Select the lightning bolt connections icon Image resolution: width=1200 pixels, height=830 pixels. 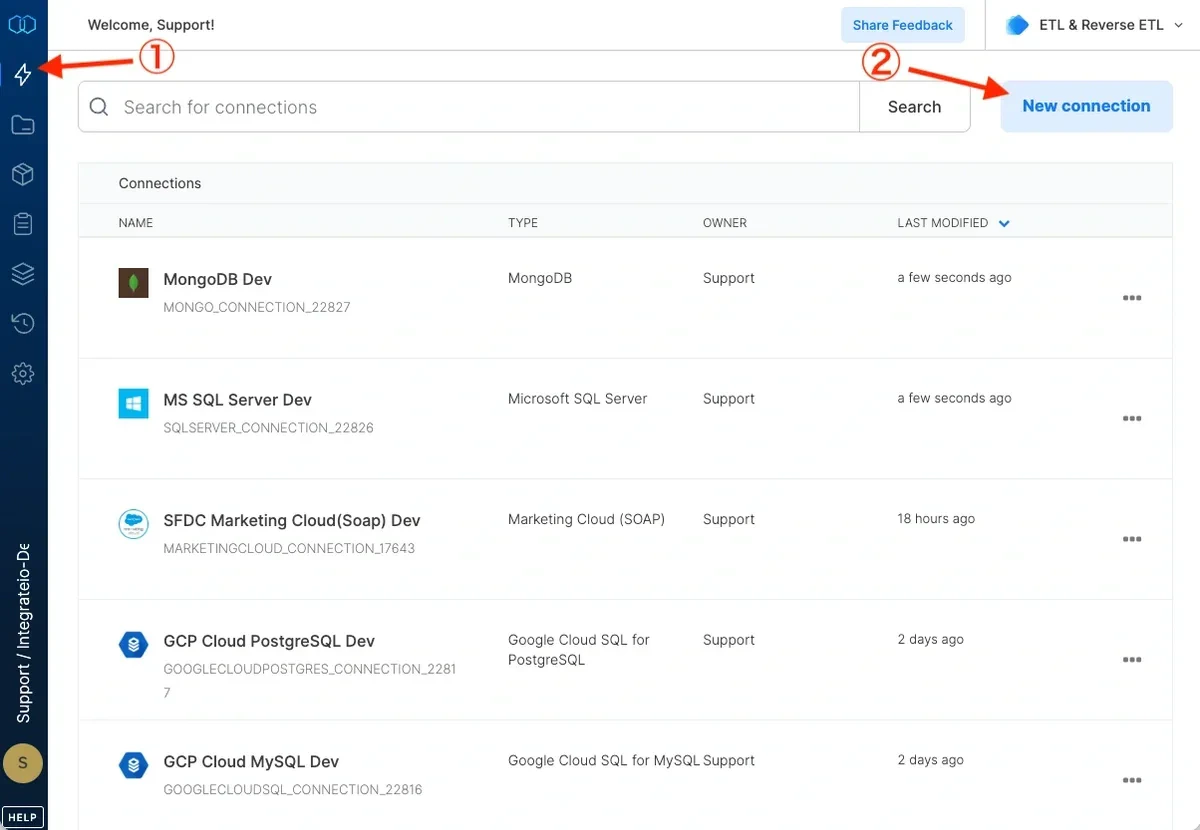pos(22,74)
